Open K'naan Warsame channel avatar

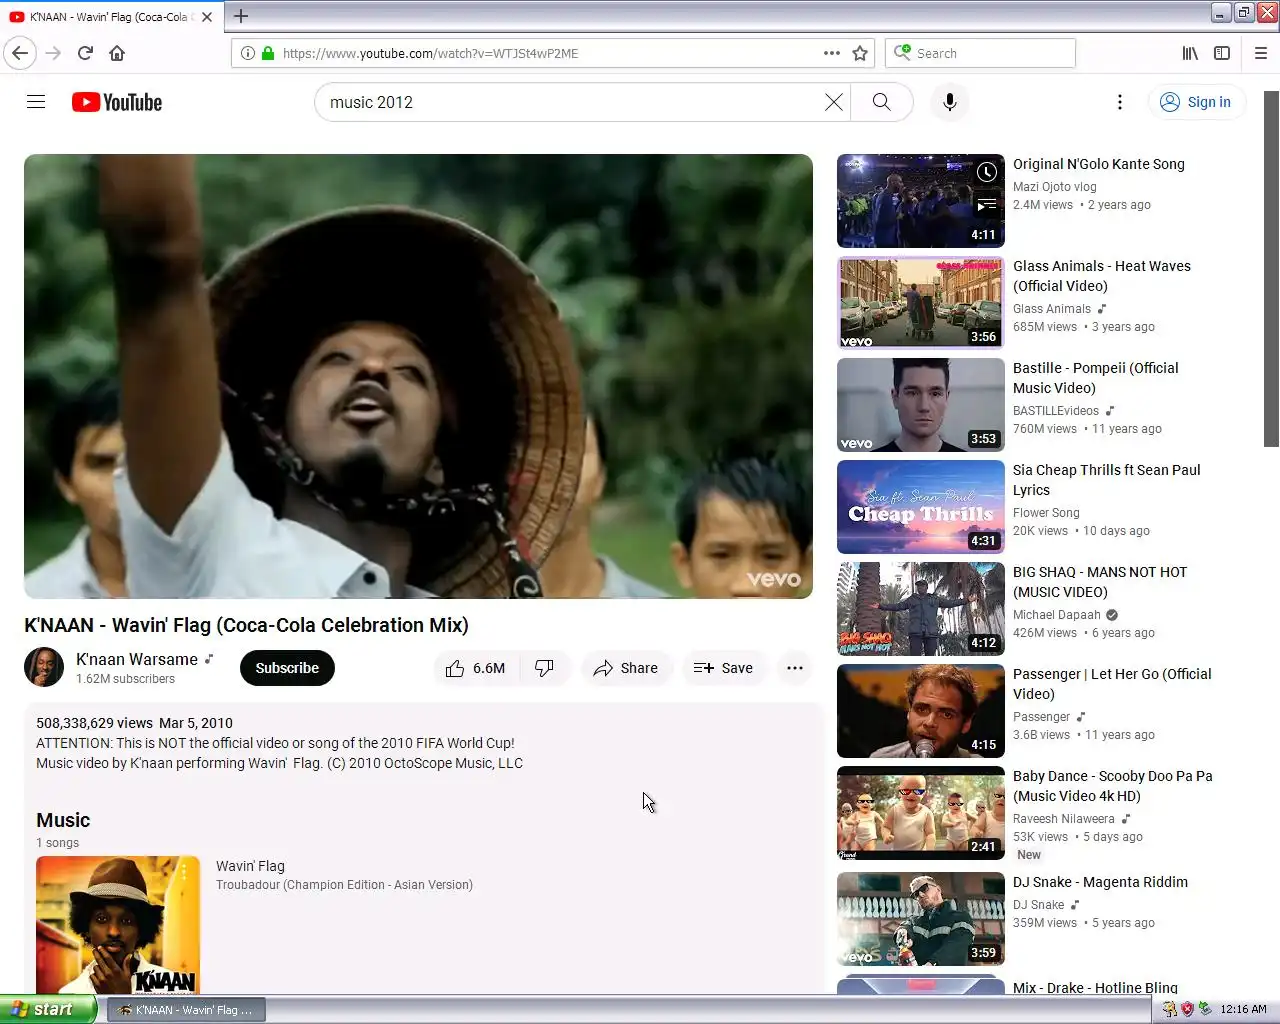44,667
